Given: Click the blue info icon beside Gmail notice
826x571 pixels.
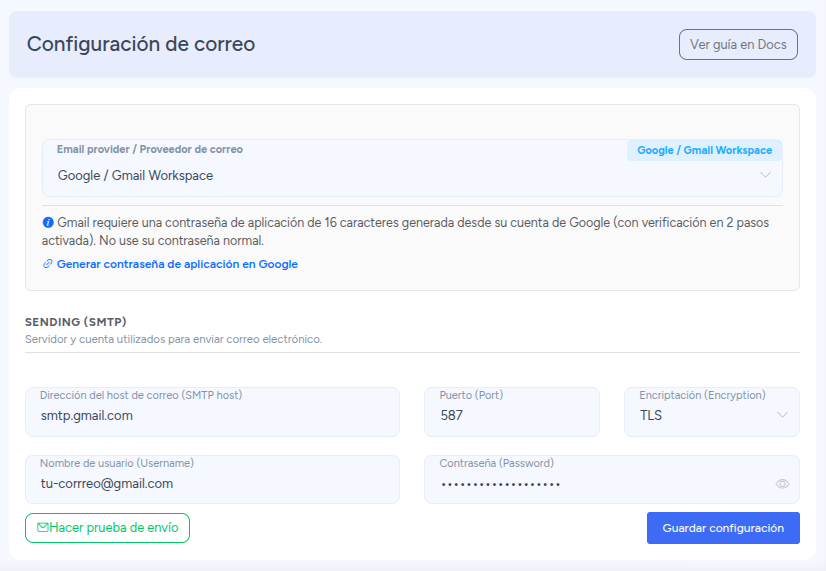Looking at the screenshot, I should [x=48, y=223].
